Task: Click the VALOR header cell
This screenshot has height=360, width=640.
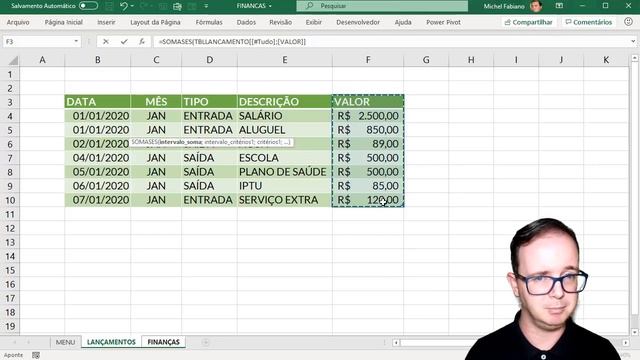Action: [x=368, y=102]
